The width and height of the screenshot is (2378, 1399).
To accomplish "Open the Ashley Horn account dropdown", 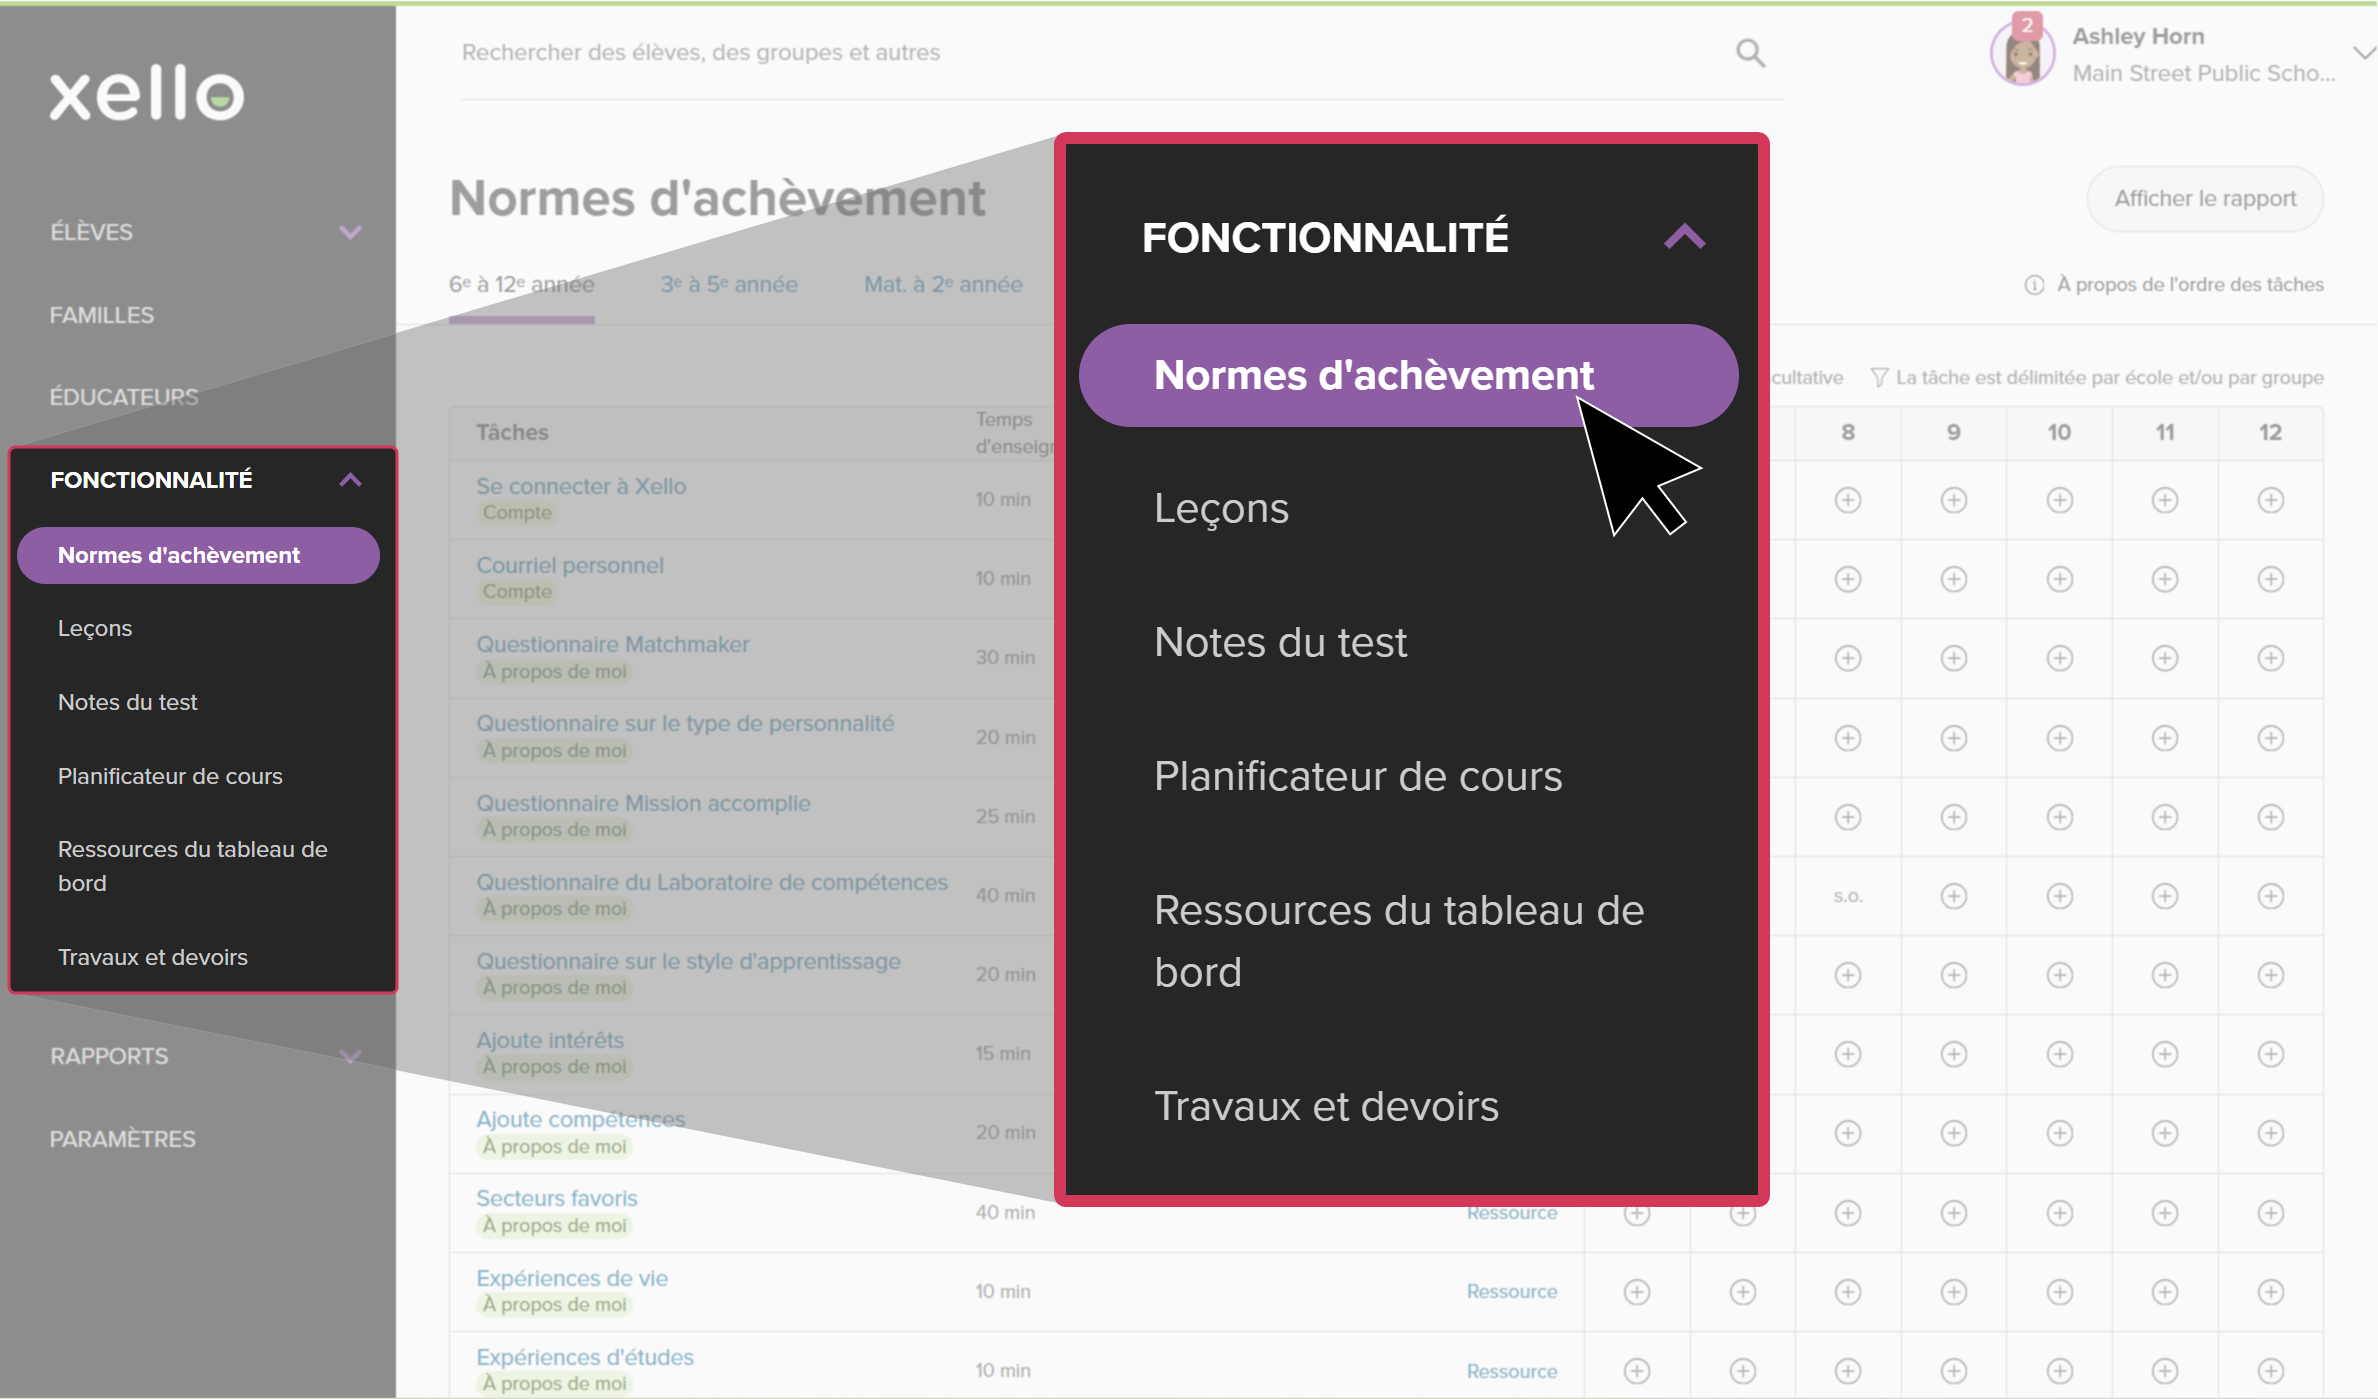I will (2363, 54).
